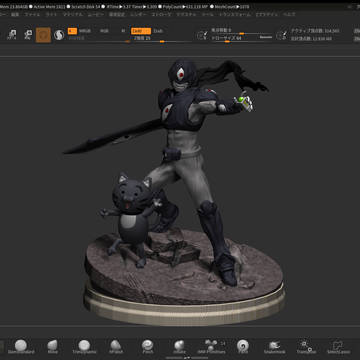Open the ムービー menu
The image size is (360, 360).
tap(95, 15)
